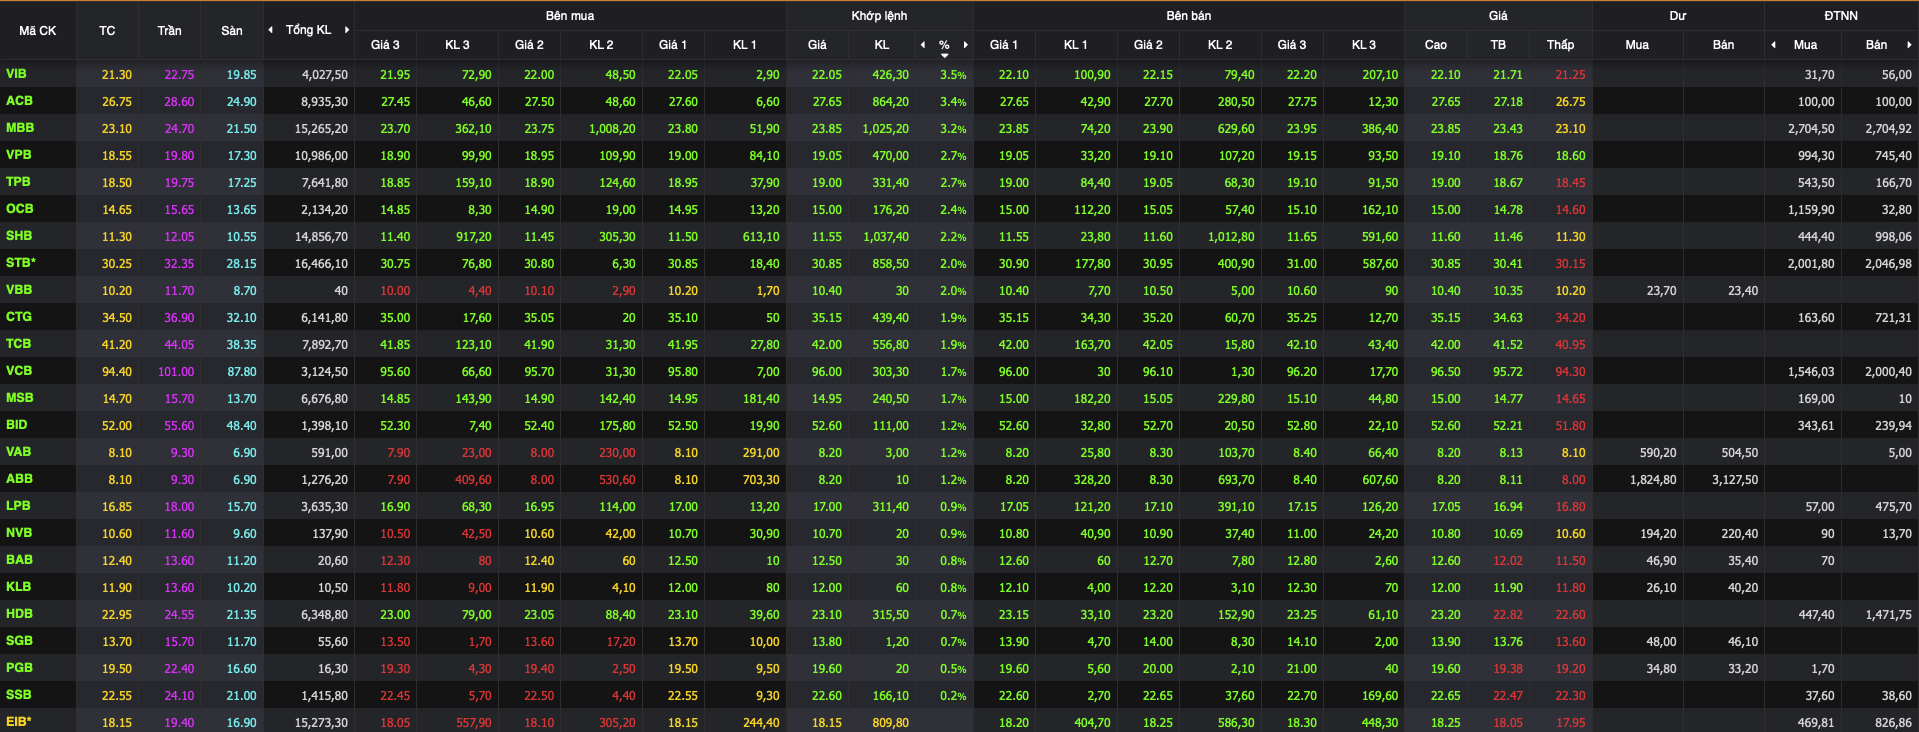The height and width of the screenshot is (732, 1919).
Task: Open the MBB stock ticker
Action: pos(20,128)
